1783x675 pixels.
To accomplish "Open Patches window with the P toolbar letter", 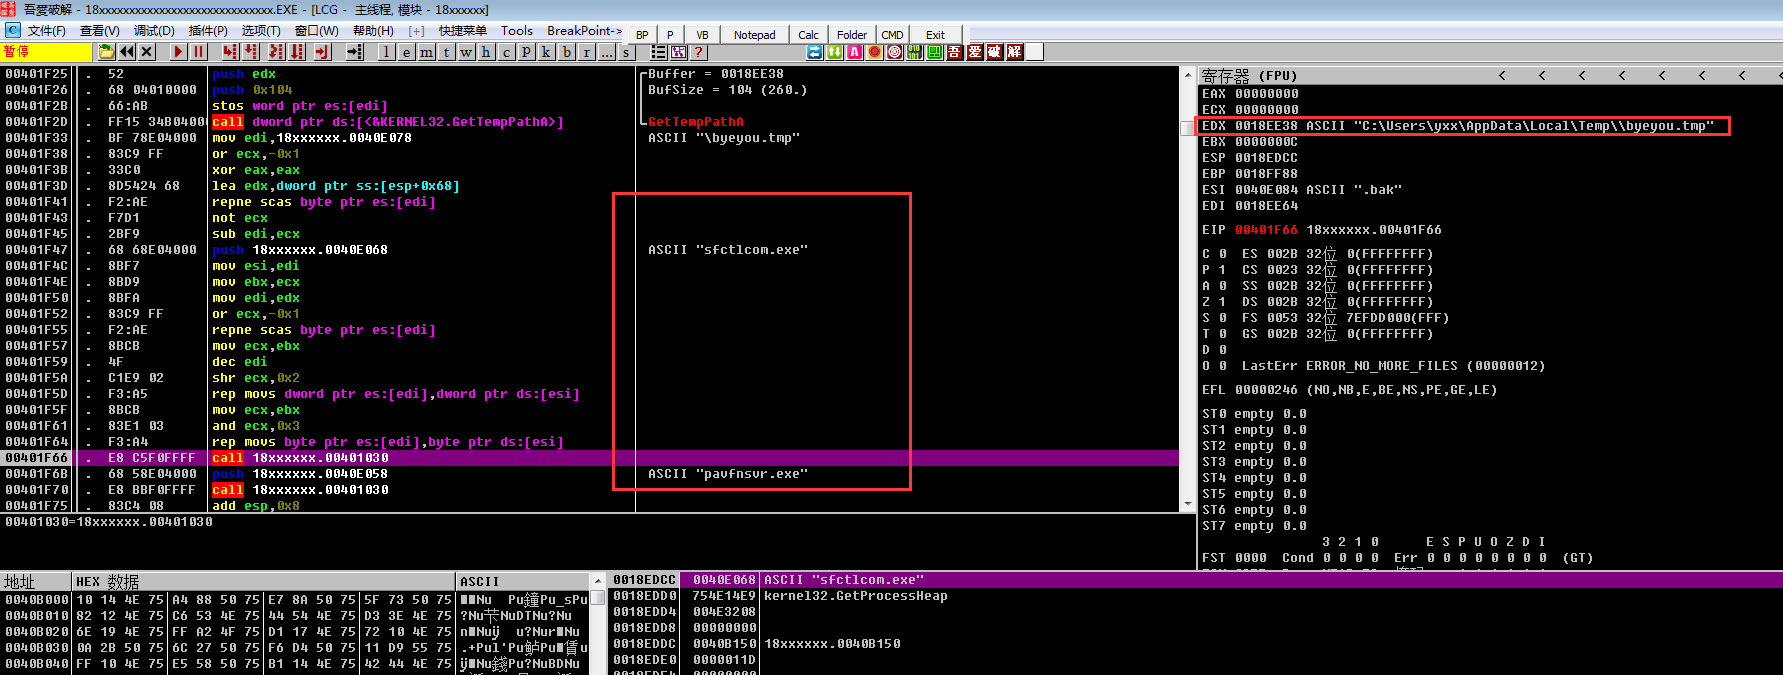I will tap(527, 52).
